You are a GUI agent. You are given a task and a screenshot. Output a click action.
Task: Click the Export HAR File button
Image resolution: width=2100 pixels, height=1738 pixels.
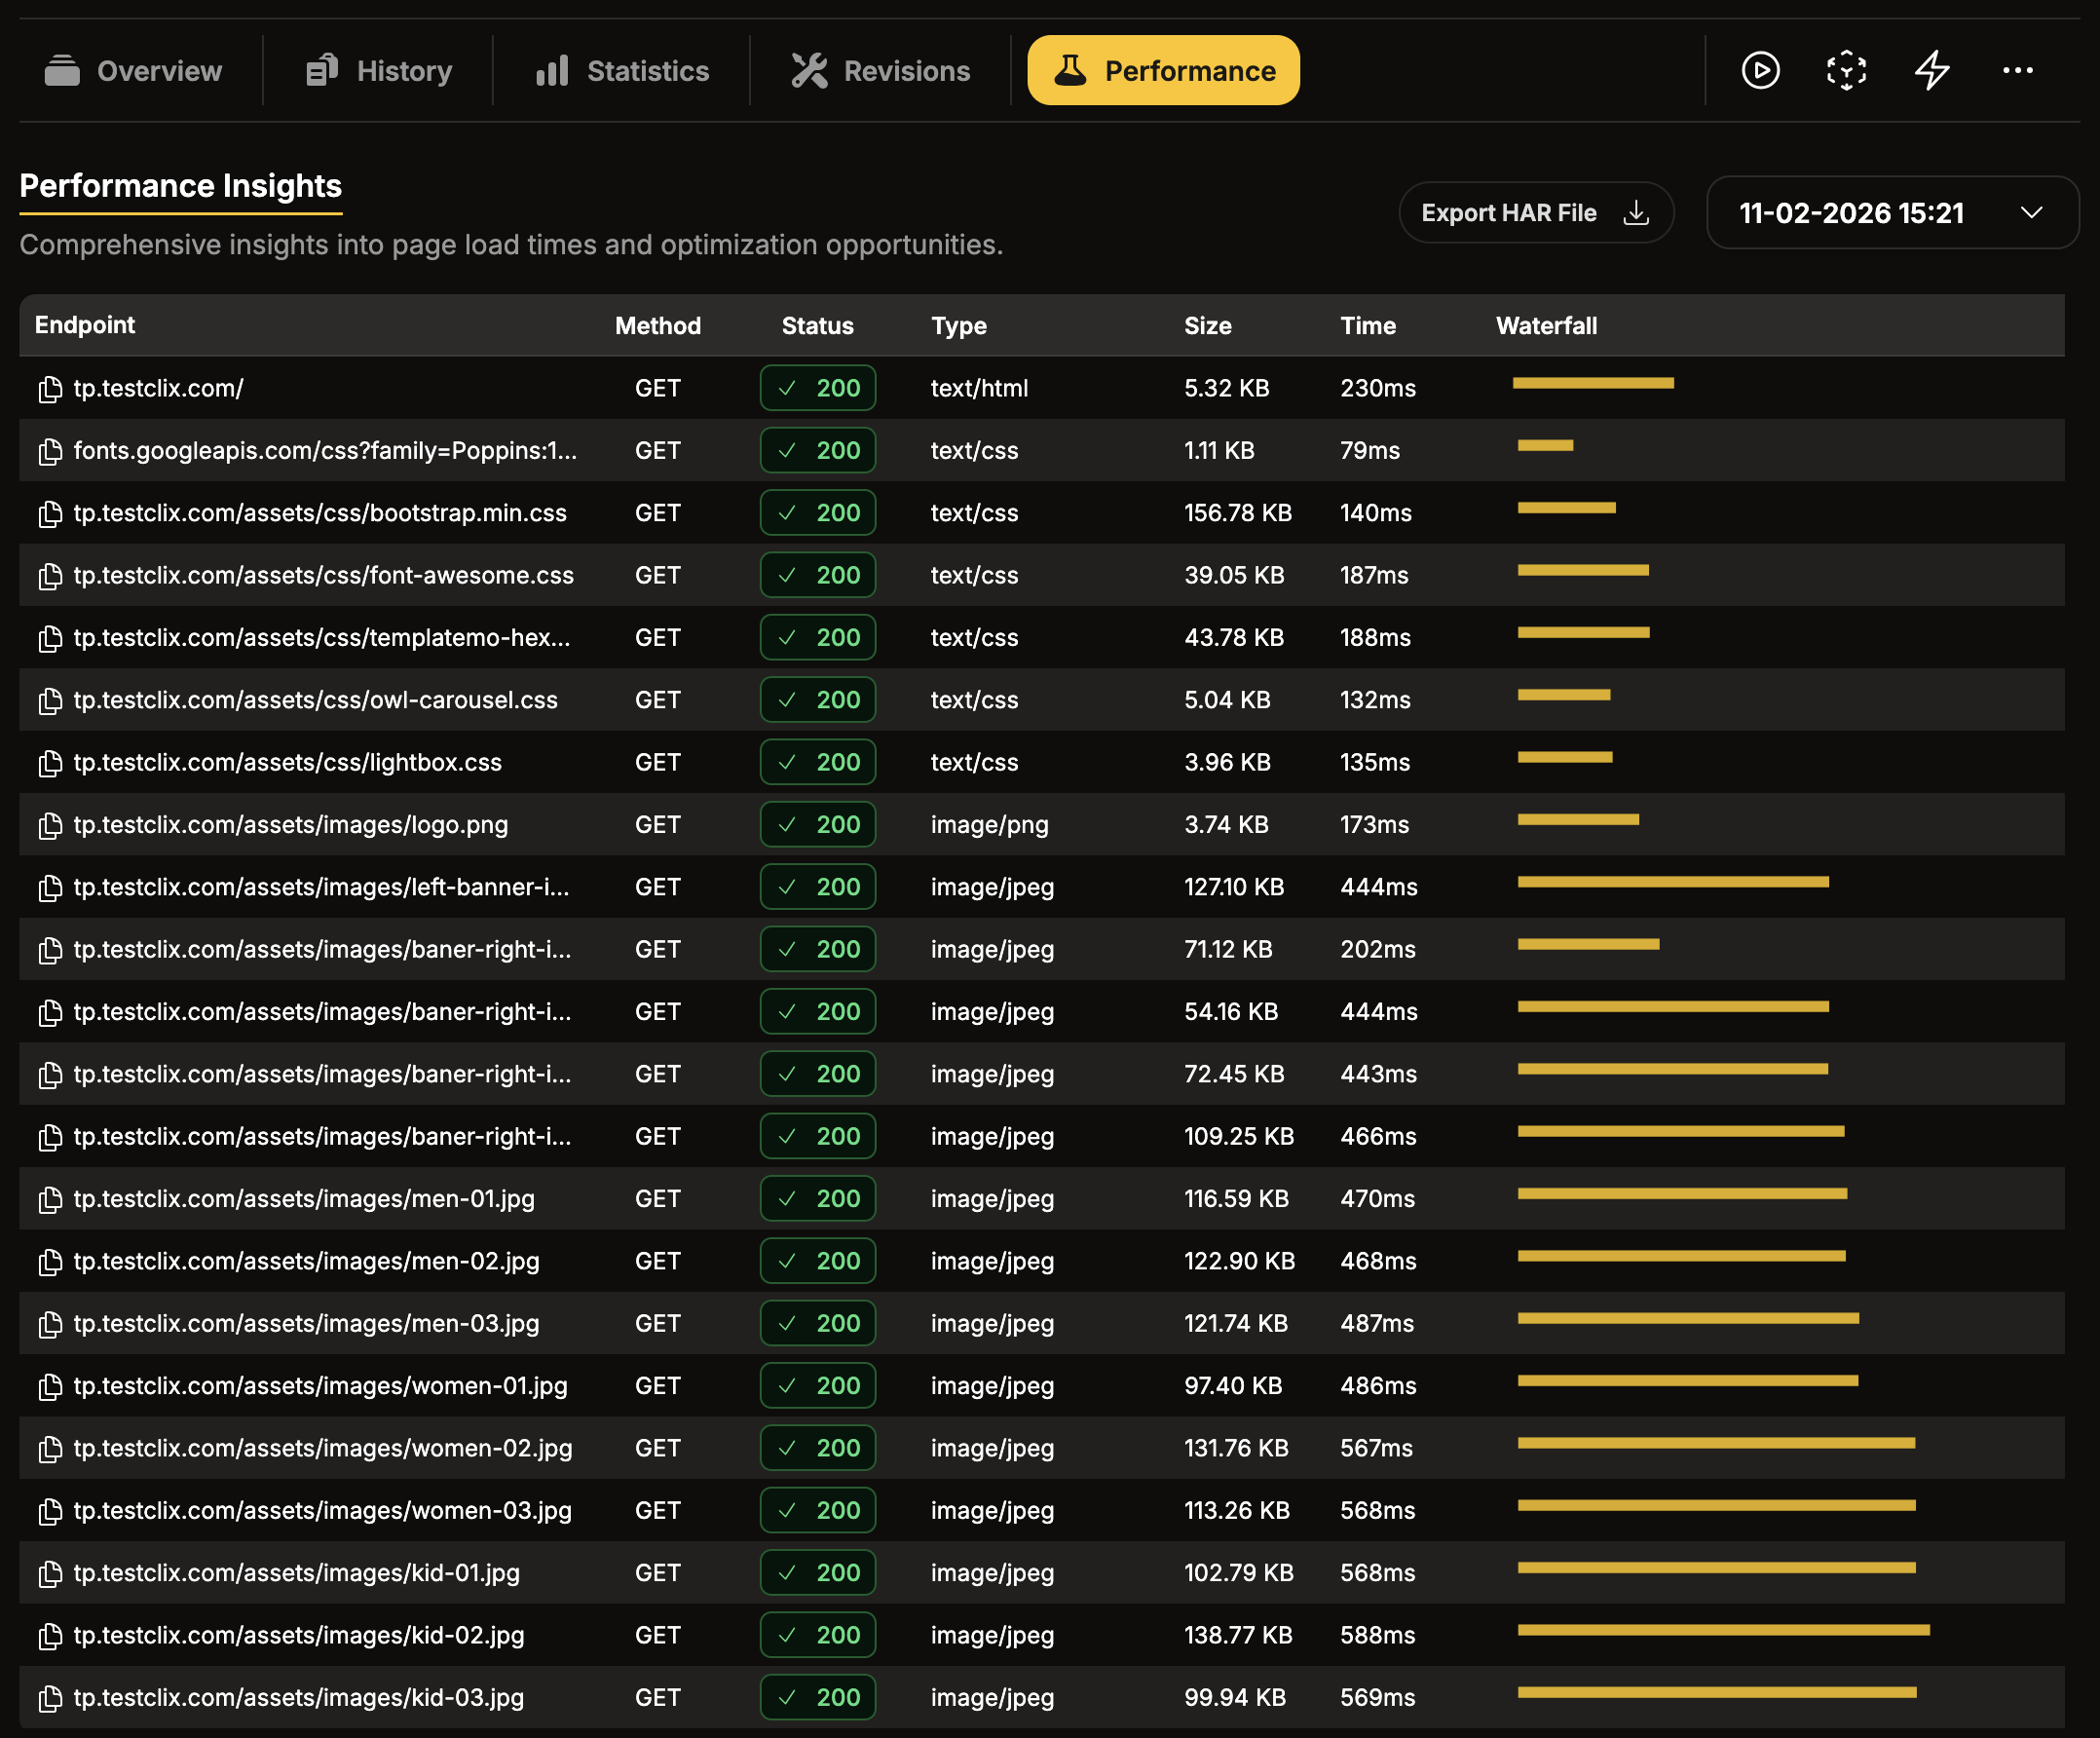point(1535,212)
